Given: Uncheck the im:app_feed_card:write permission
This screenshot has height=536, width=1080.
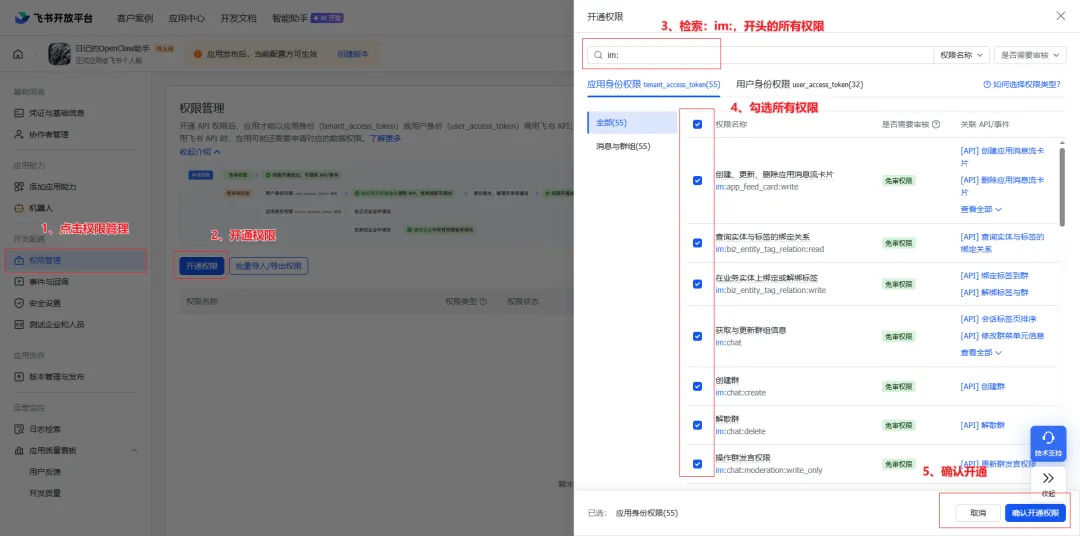Looking at the screenshot, I should 697,181.
